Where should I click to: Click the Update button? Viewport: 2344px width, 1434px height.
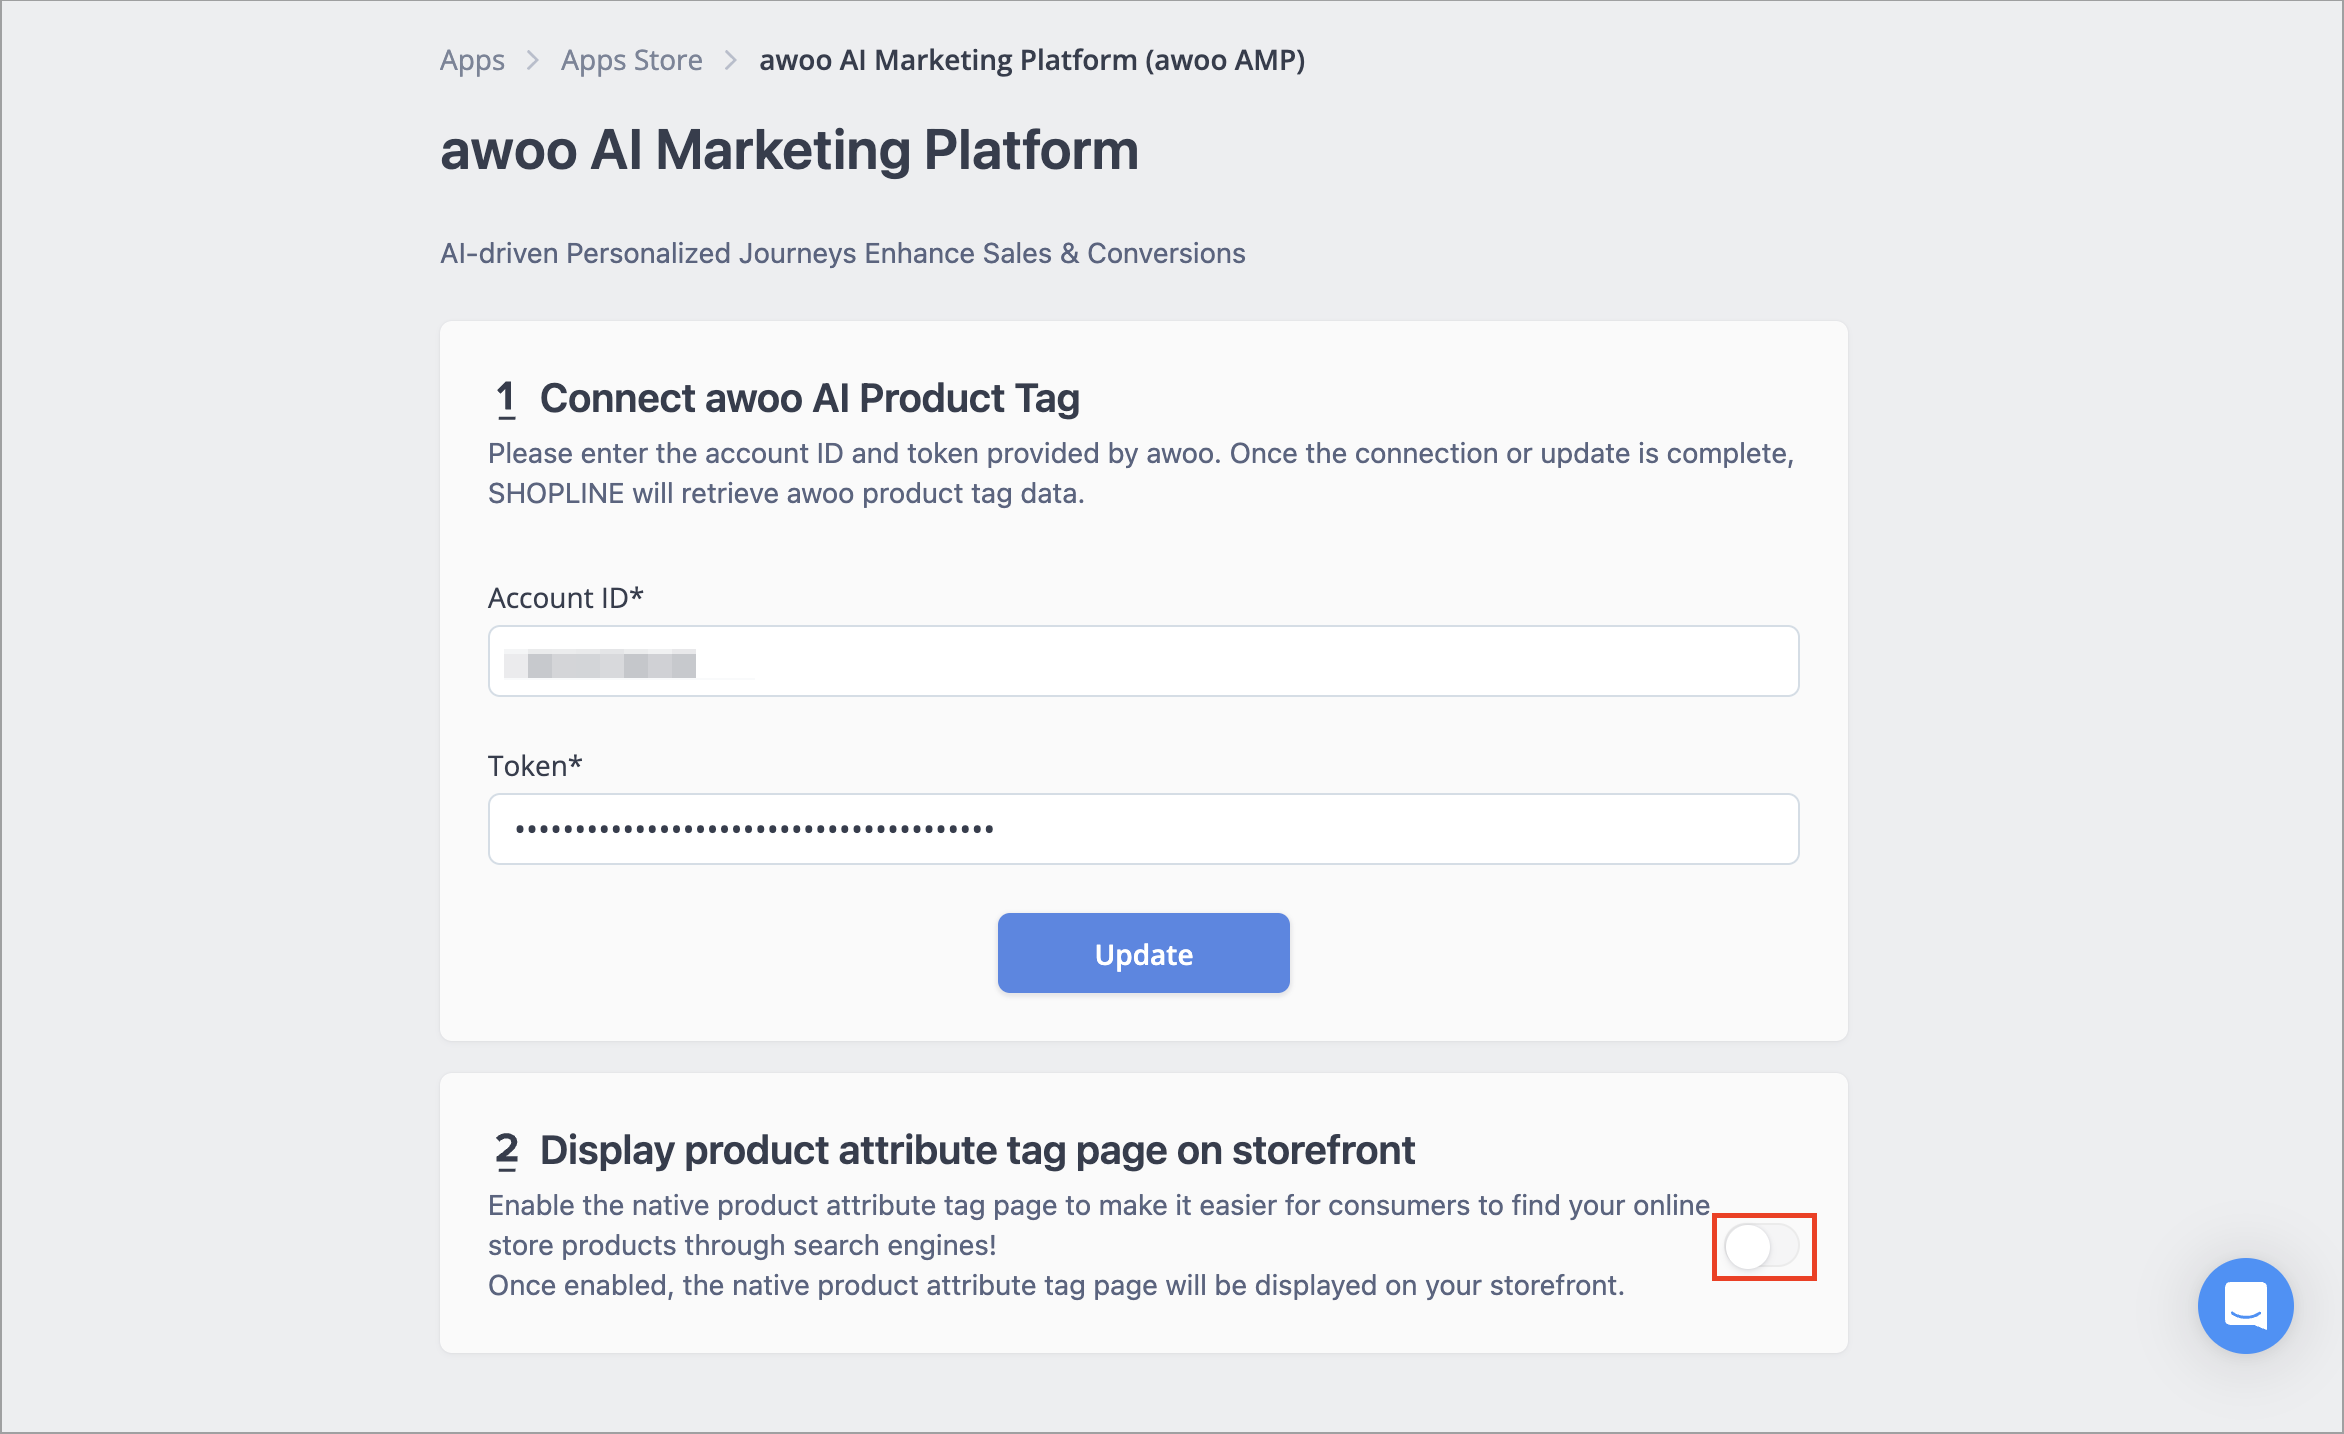pos(1143,953)
